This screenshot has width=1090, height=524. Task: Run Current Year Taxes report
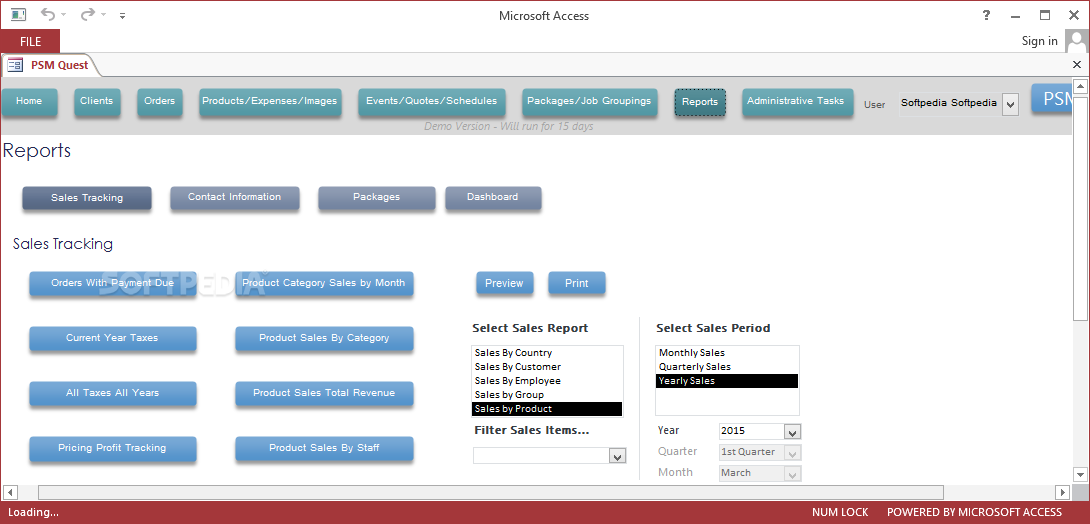click(x=113, y=338)
